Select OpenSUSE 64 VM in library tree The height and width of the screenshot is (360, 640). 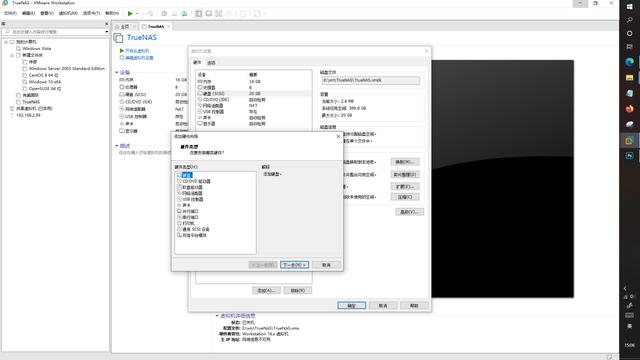tap(45, 89)
